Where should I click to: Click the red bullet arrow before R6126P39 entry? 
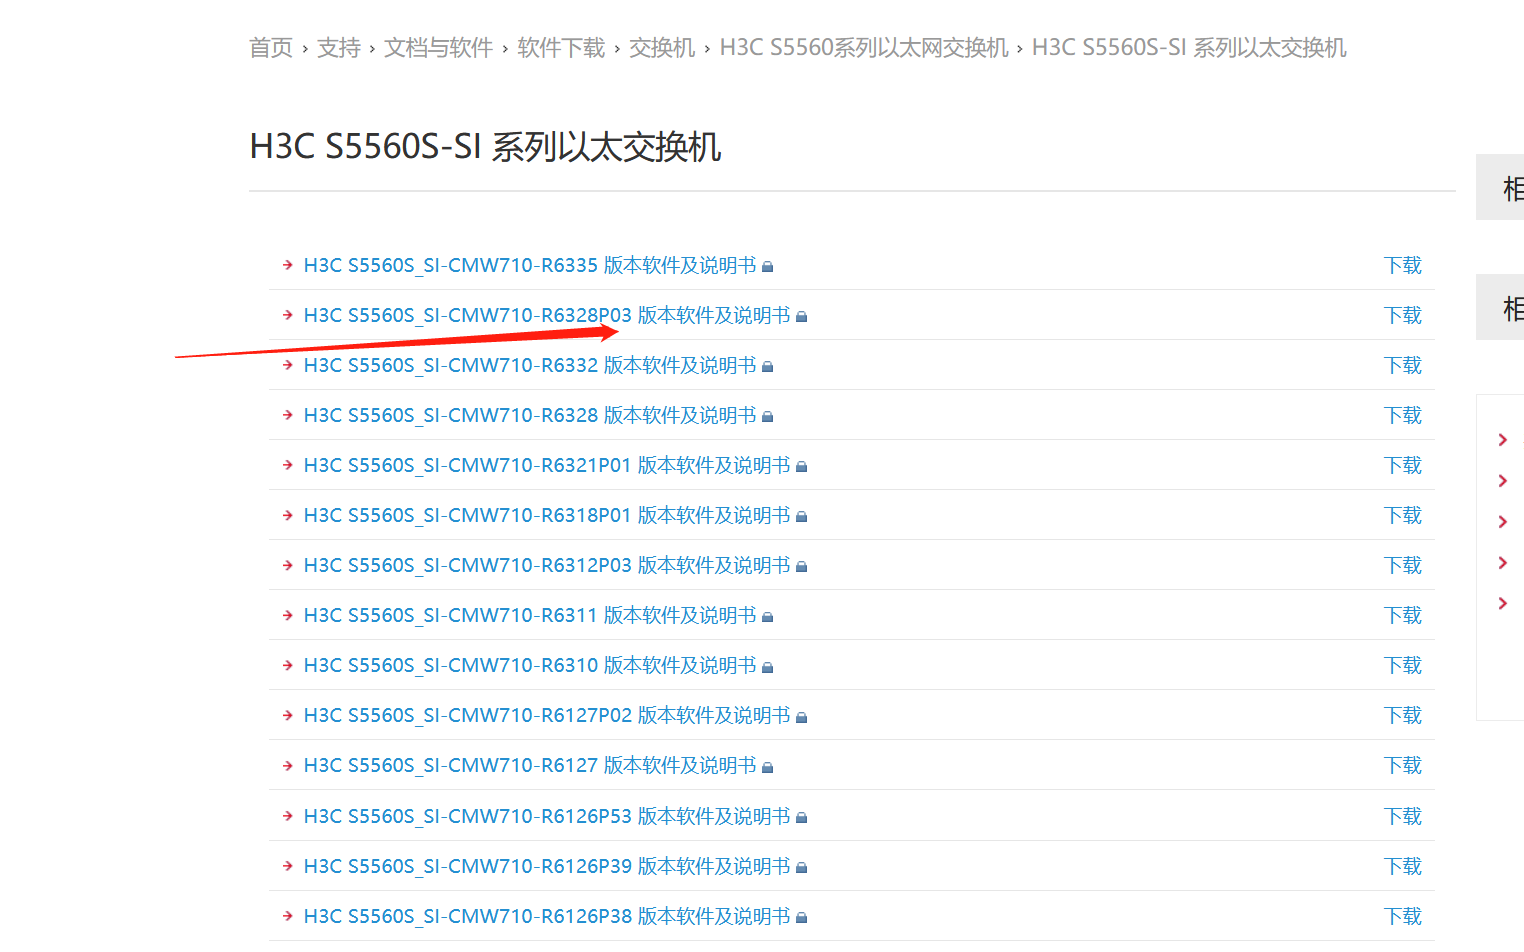click(x=288, y=866)
